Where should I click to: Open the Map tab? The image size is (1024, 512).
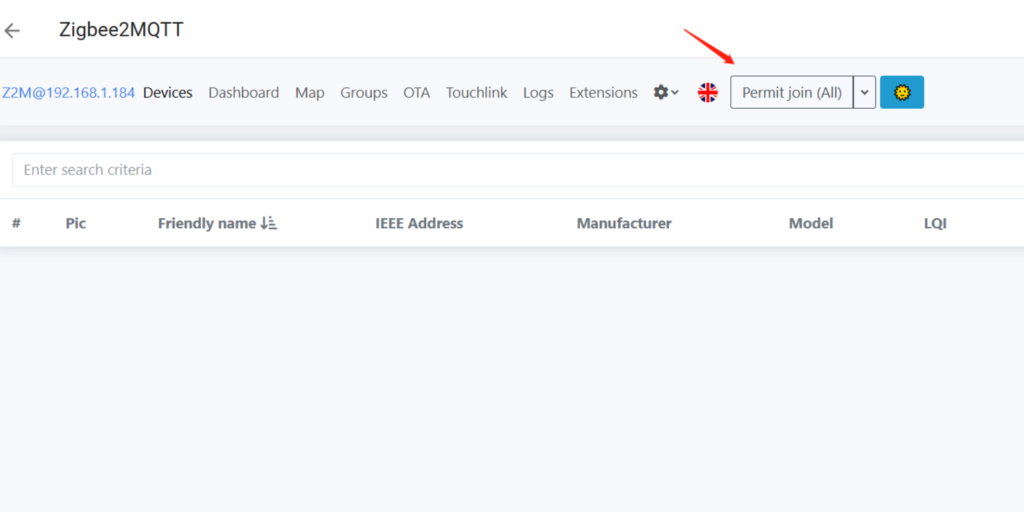[x=310, y=93]
